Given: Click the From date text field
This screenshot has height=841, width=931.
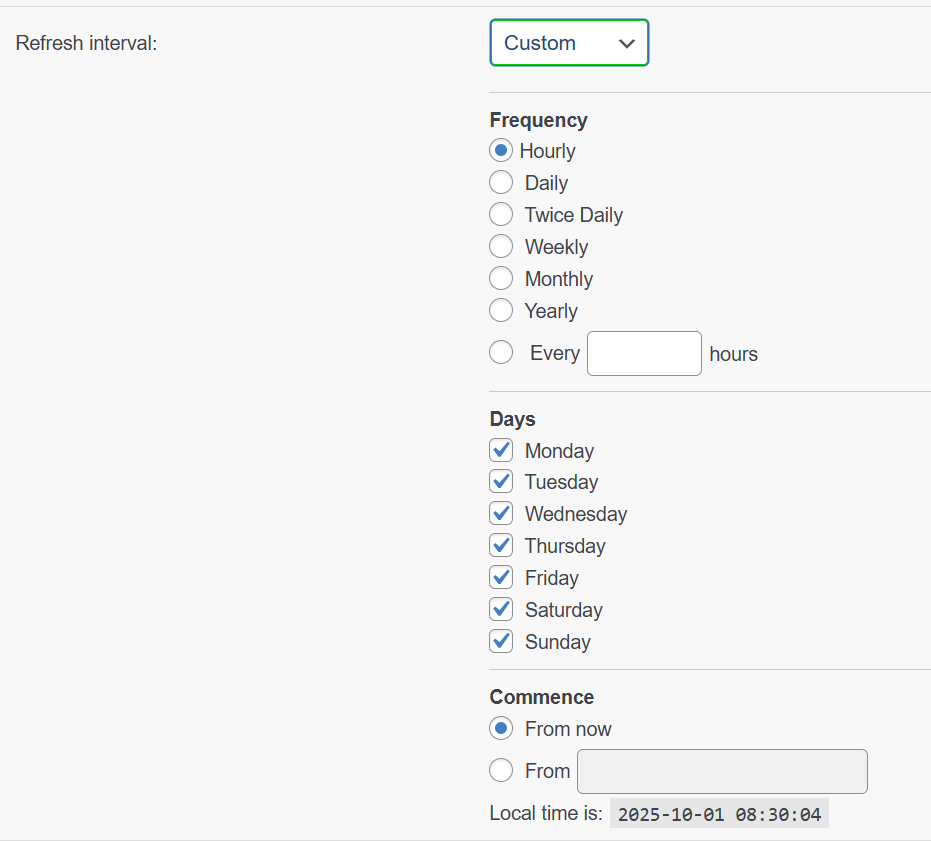Looking at the screenshot, I should (x=722, y=771).
